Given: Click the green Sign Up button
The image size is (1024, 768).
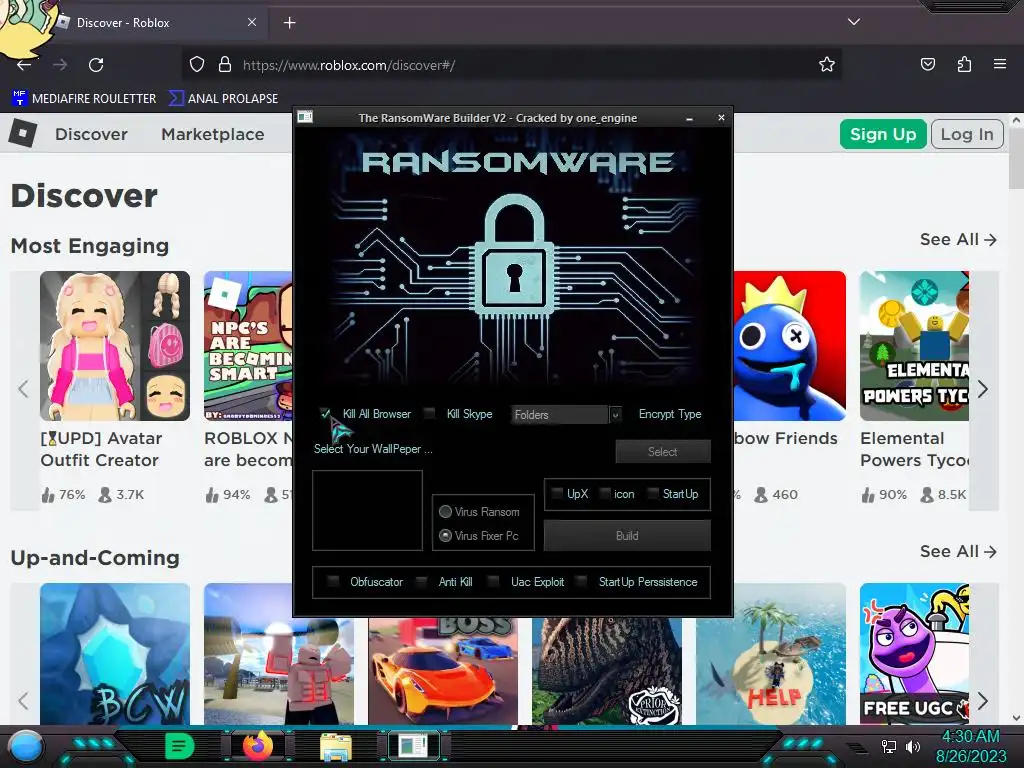Looking at the screenshot, I should (x=883, y=134).
